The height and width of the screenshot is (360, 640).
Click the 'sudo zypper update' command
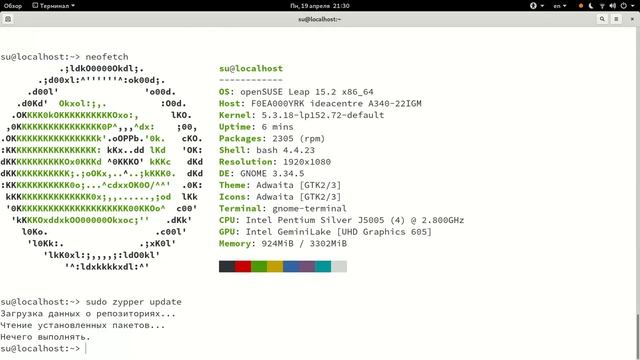(133, 302)
